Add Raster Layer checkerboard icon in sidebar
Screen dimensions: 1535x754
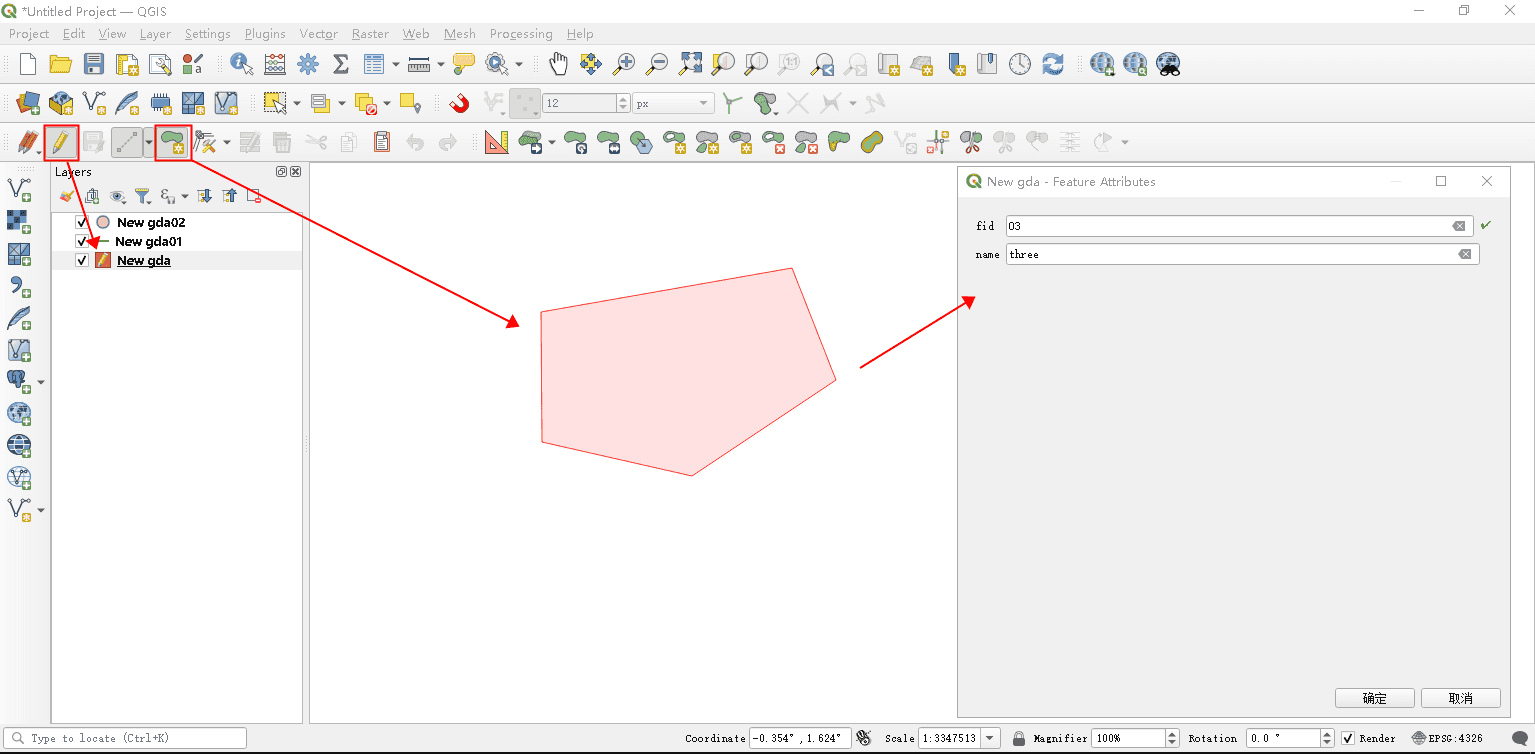tap(19, 221)
